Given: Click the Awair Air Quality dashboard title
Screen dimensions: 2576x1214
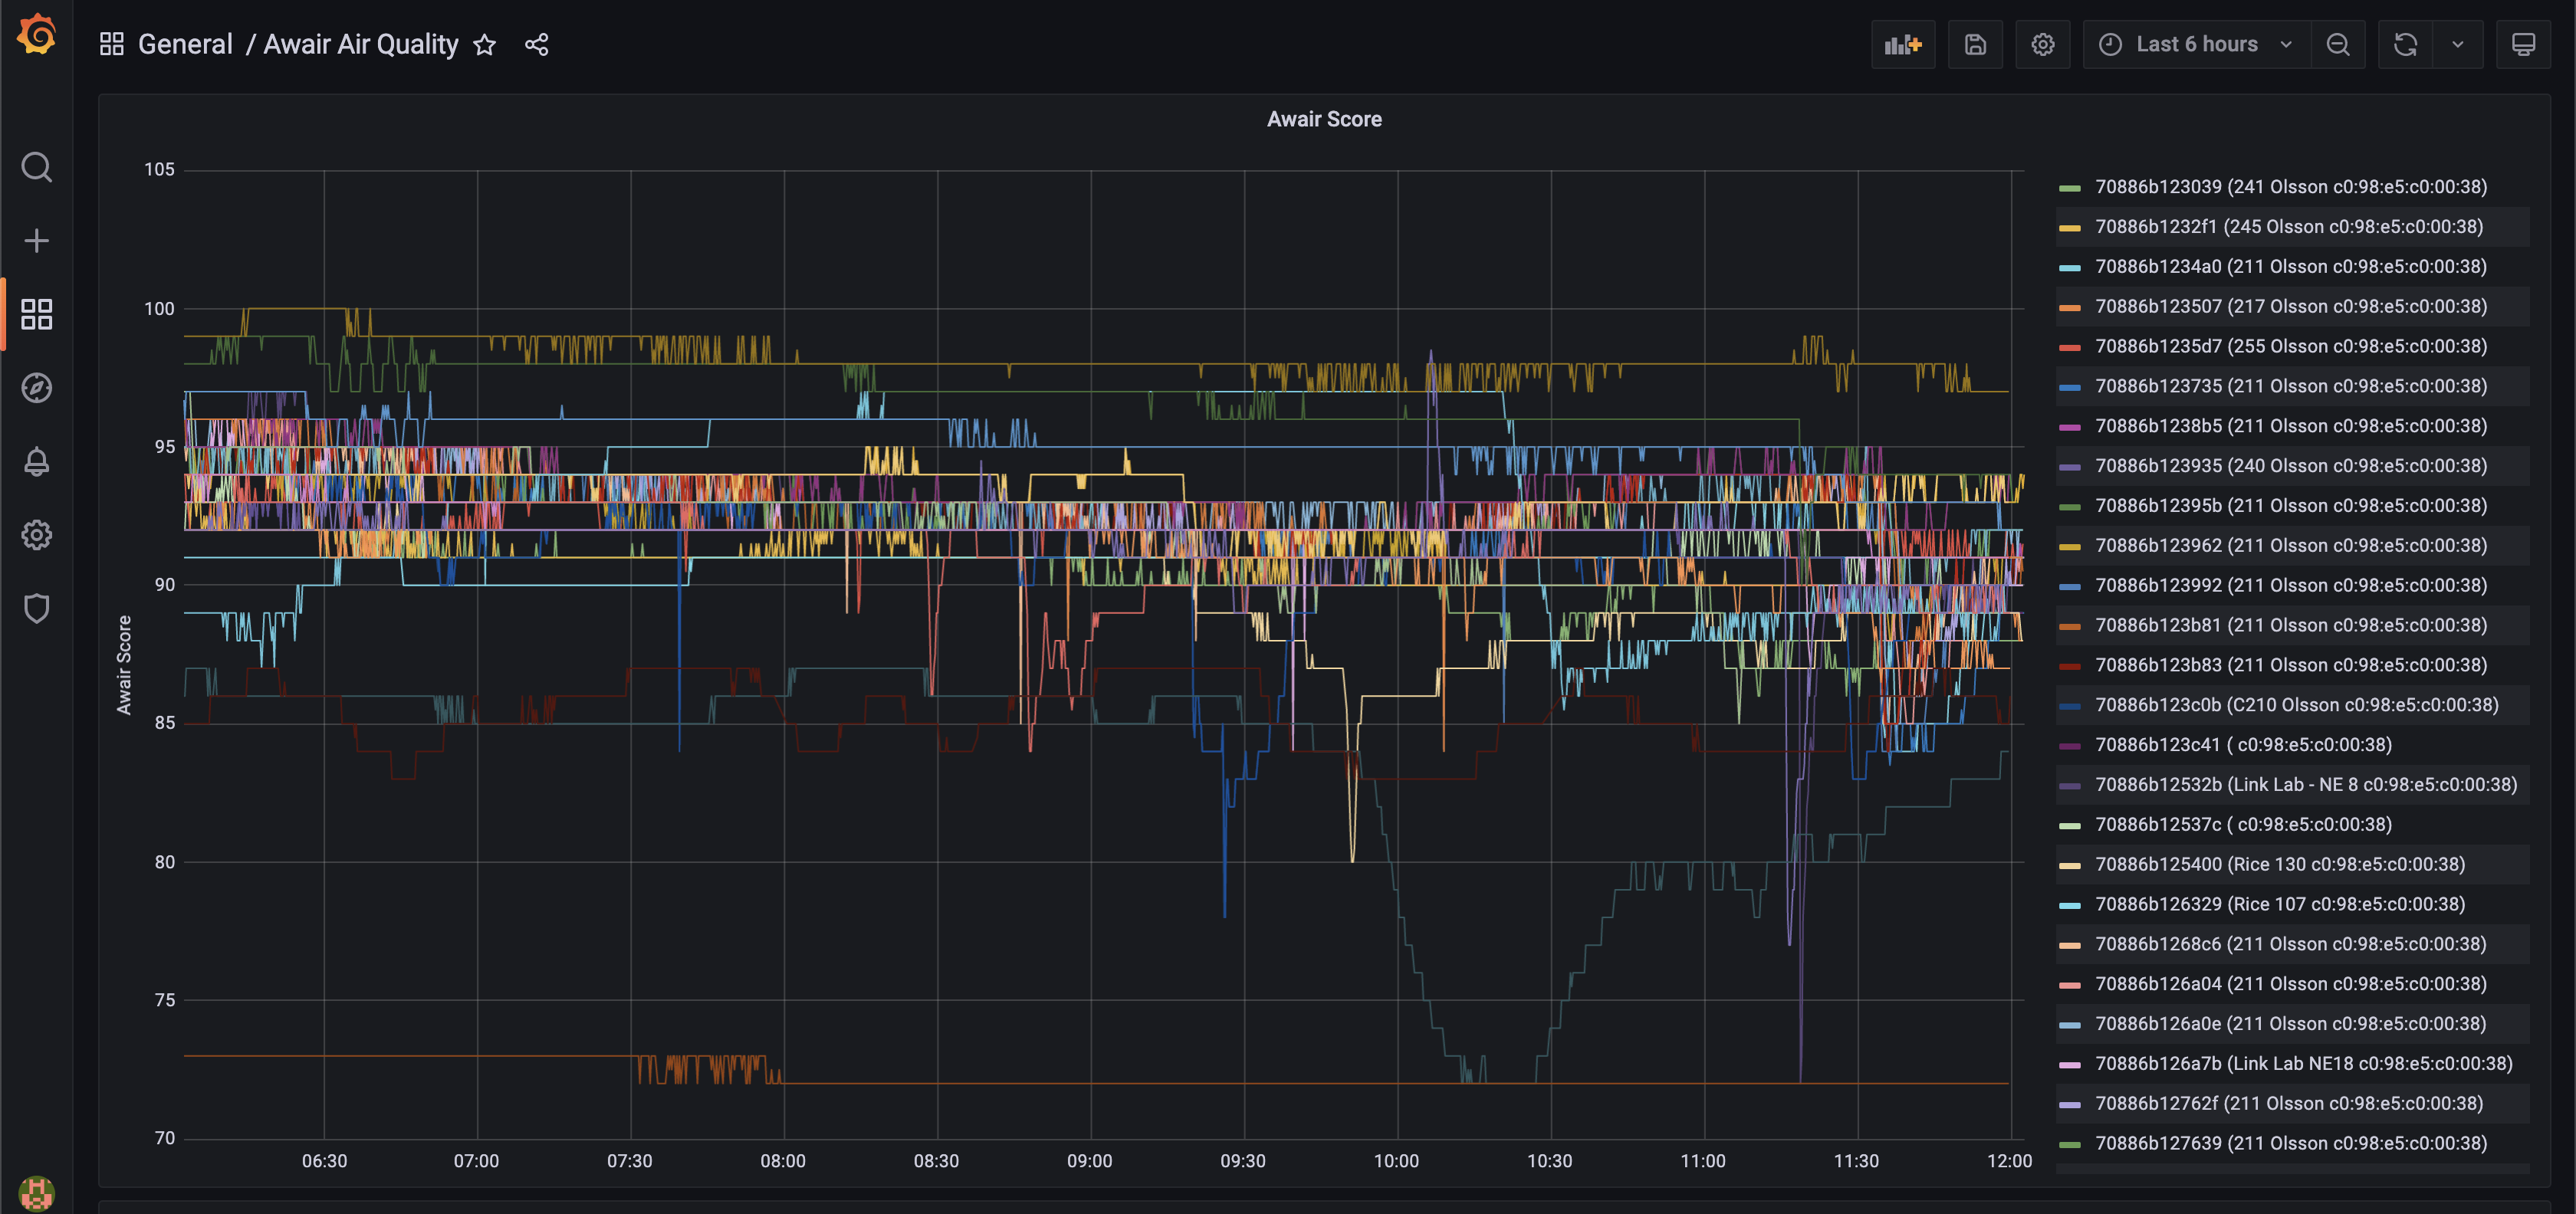Looking at the screenshot, I should (x=361, y=44).
